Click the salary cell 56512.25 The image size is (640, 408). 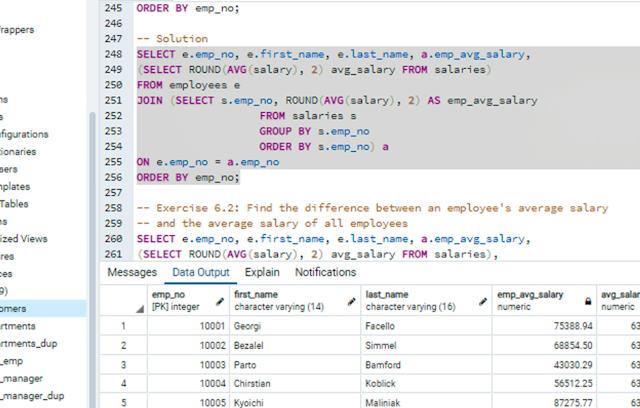(544, 384)
